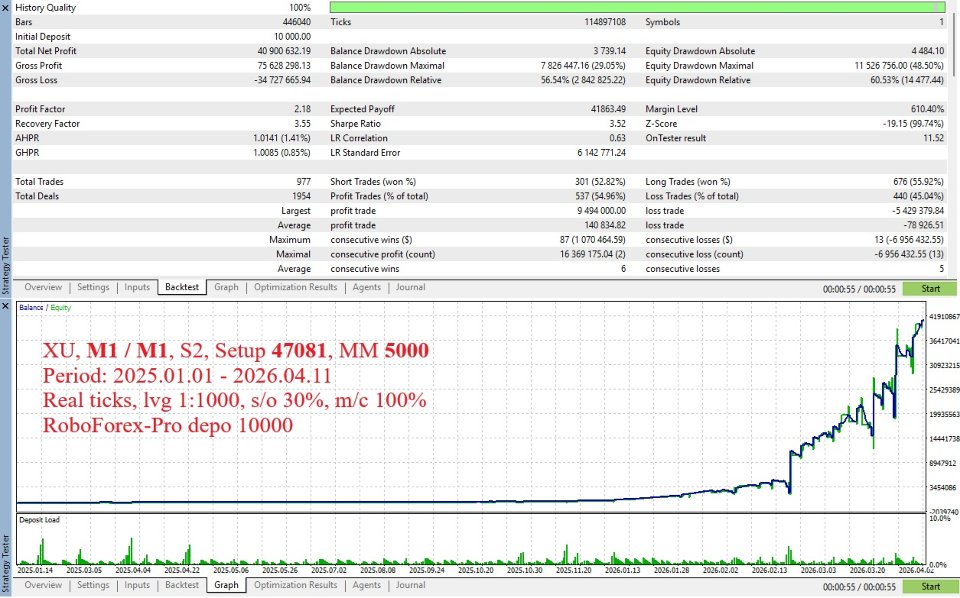
Task: Select the Backtest tab in the upper panel
Action: click(x=182, y=287)
